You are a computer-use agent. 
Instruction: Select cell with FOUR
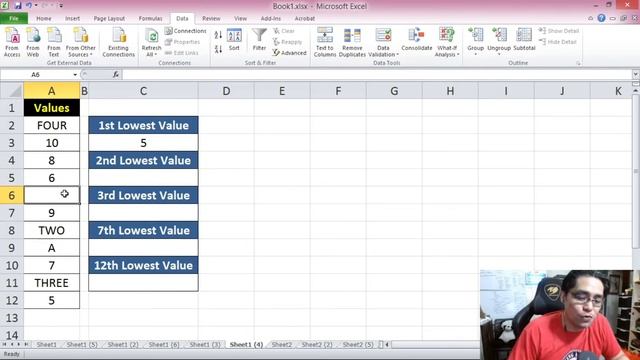pos(51,125)
